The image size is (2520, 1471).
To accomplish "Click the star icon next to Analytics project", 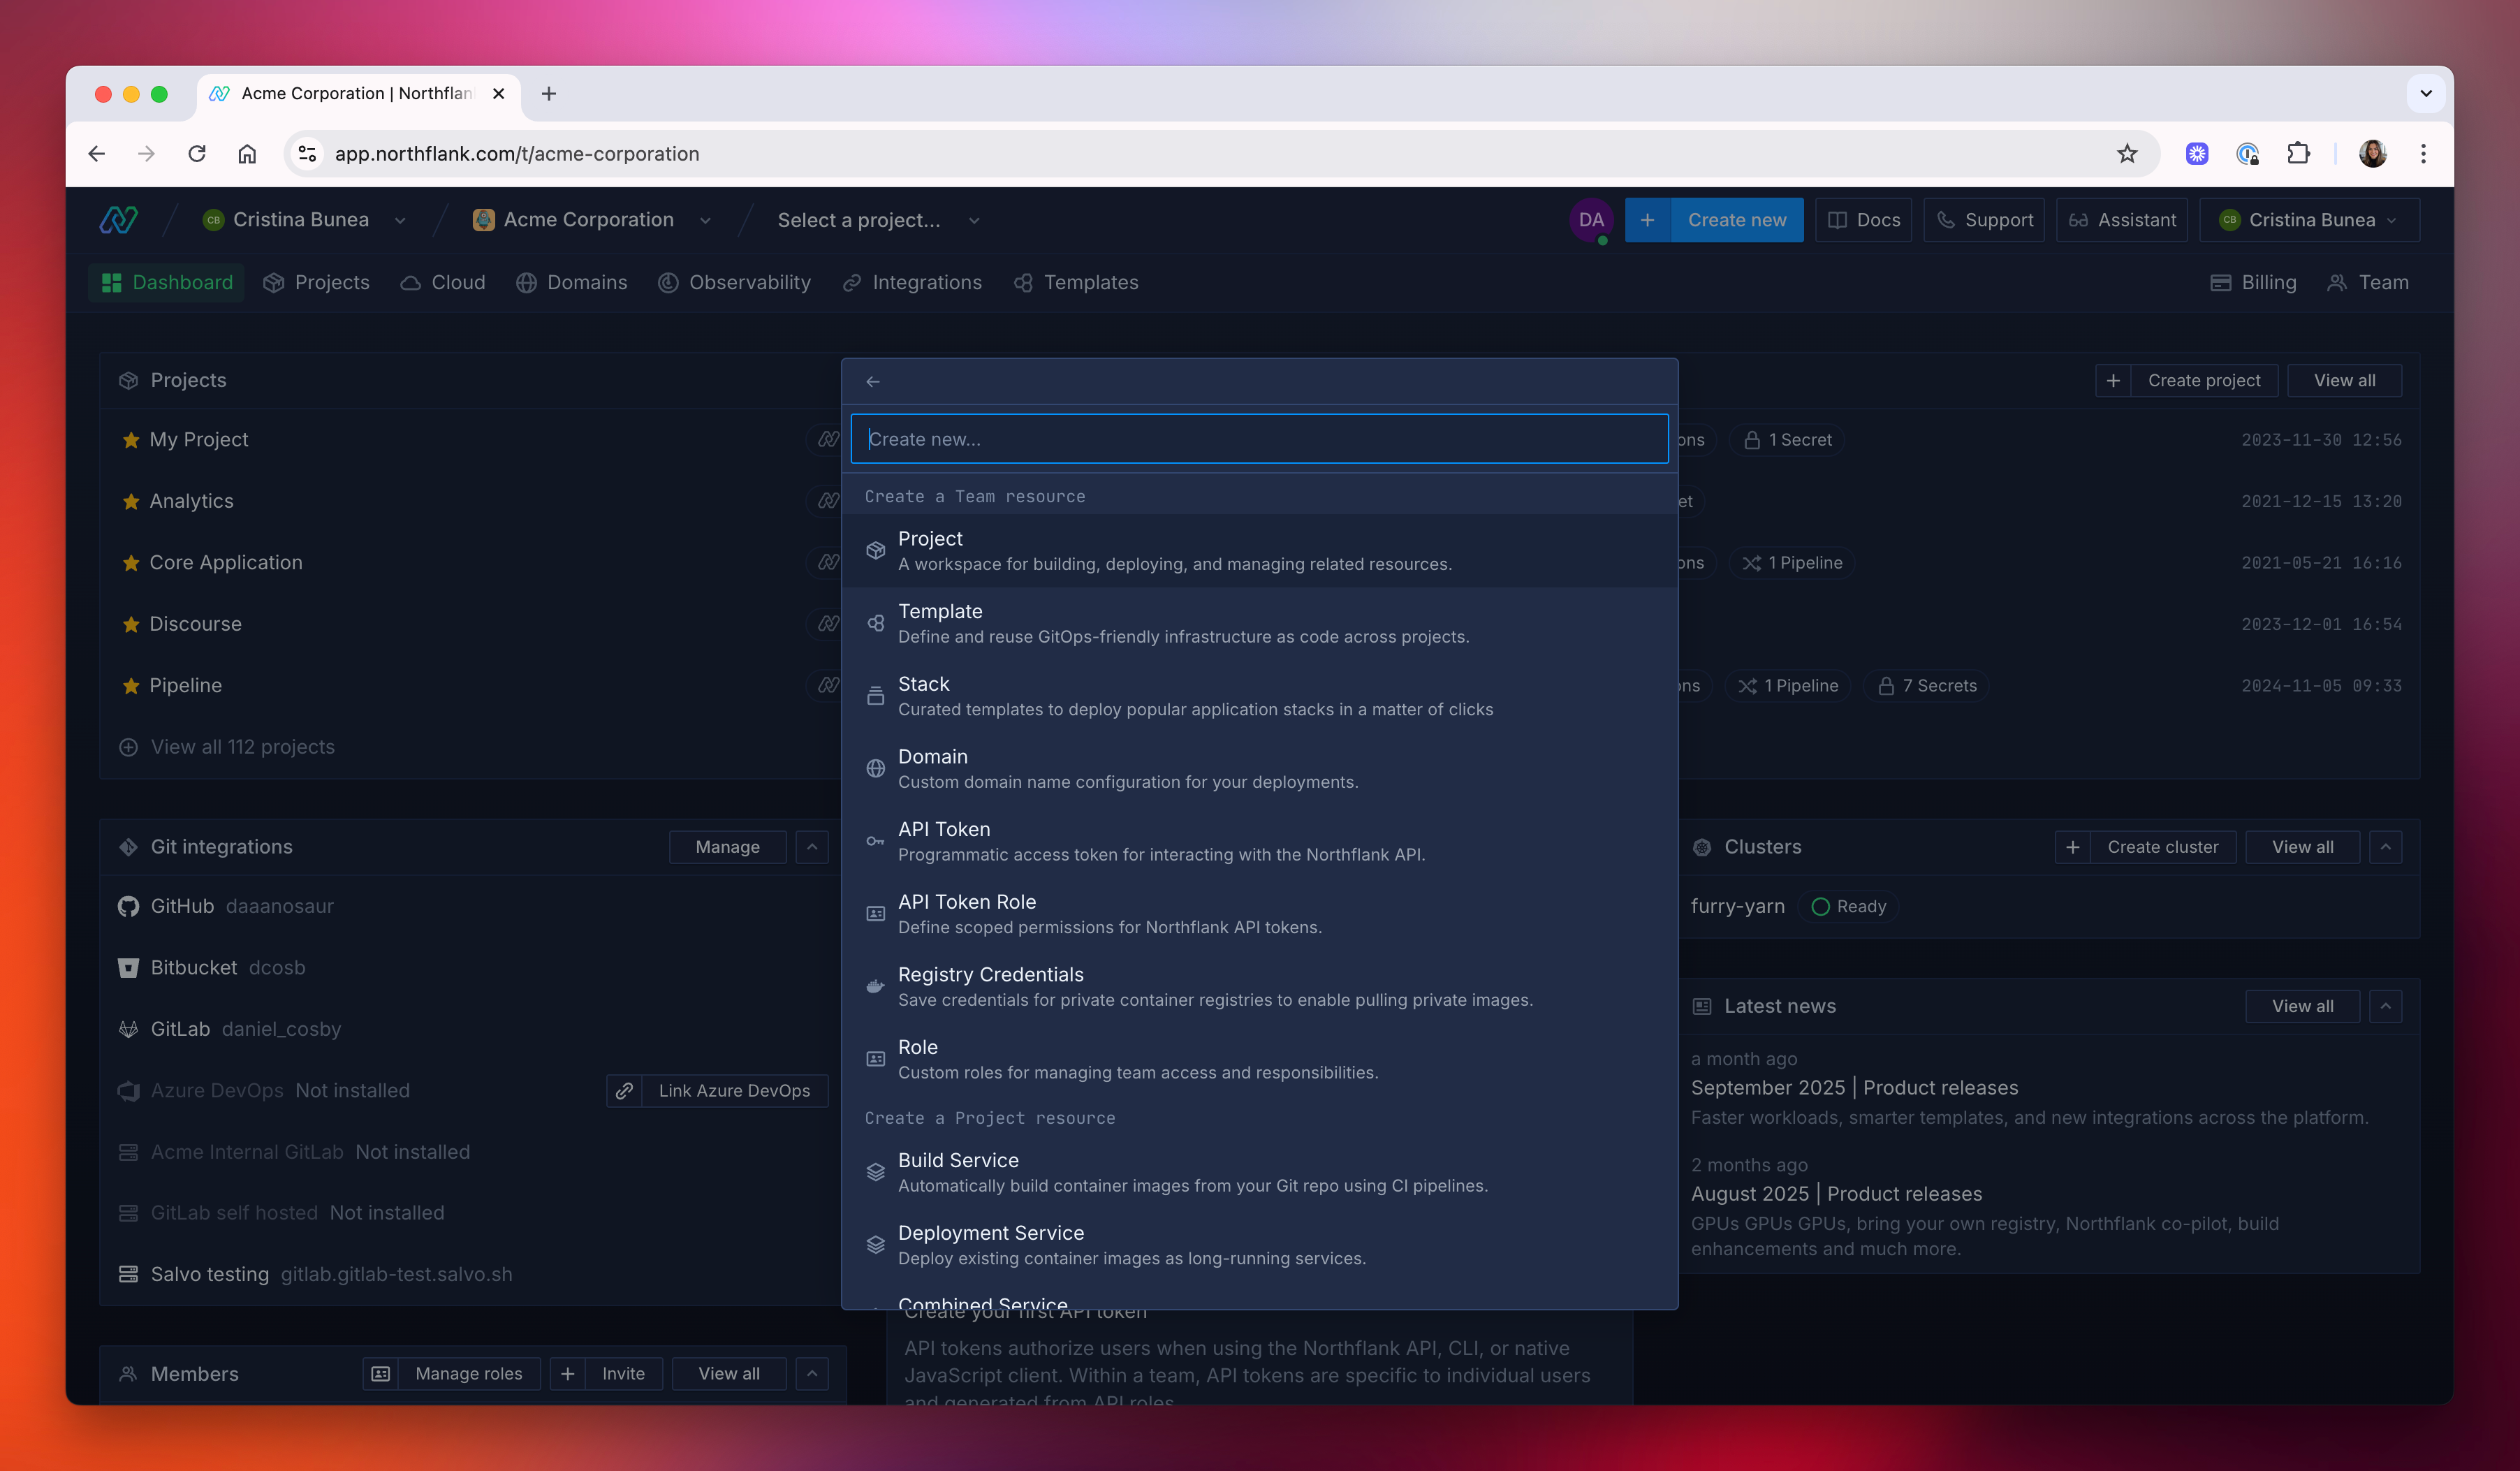I will point(130,501).
